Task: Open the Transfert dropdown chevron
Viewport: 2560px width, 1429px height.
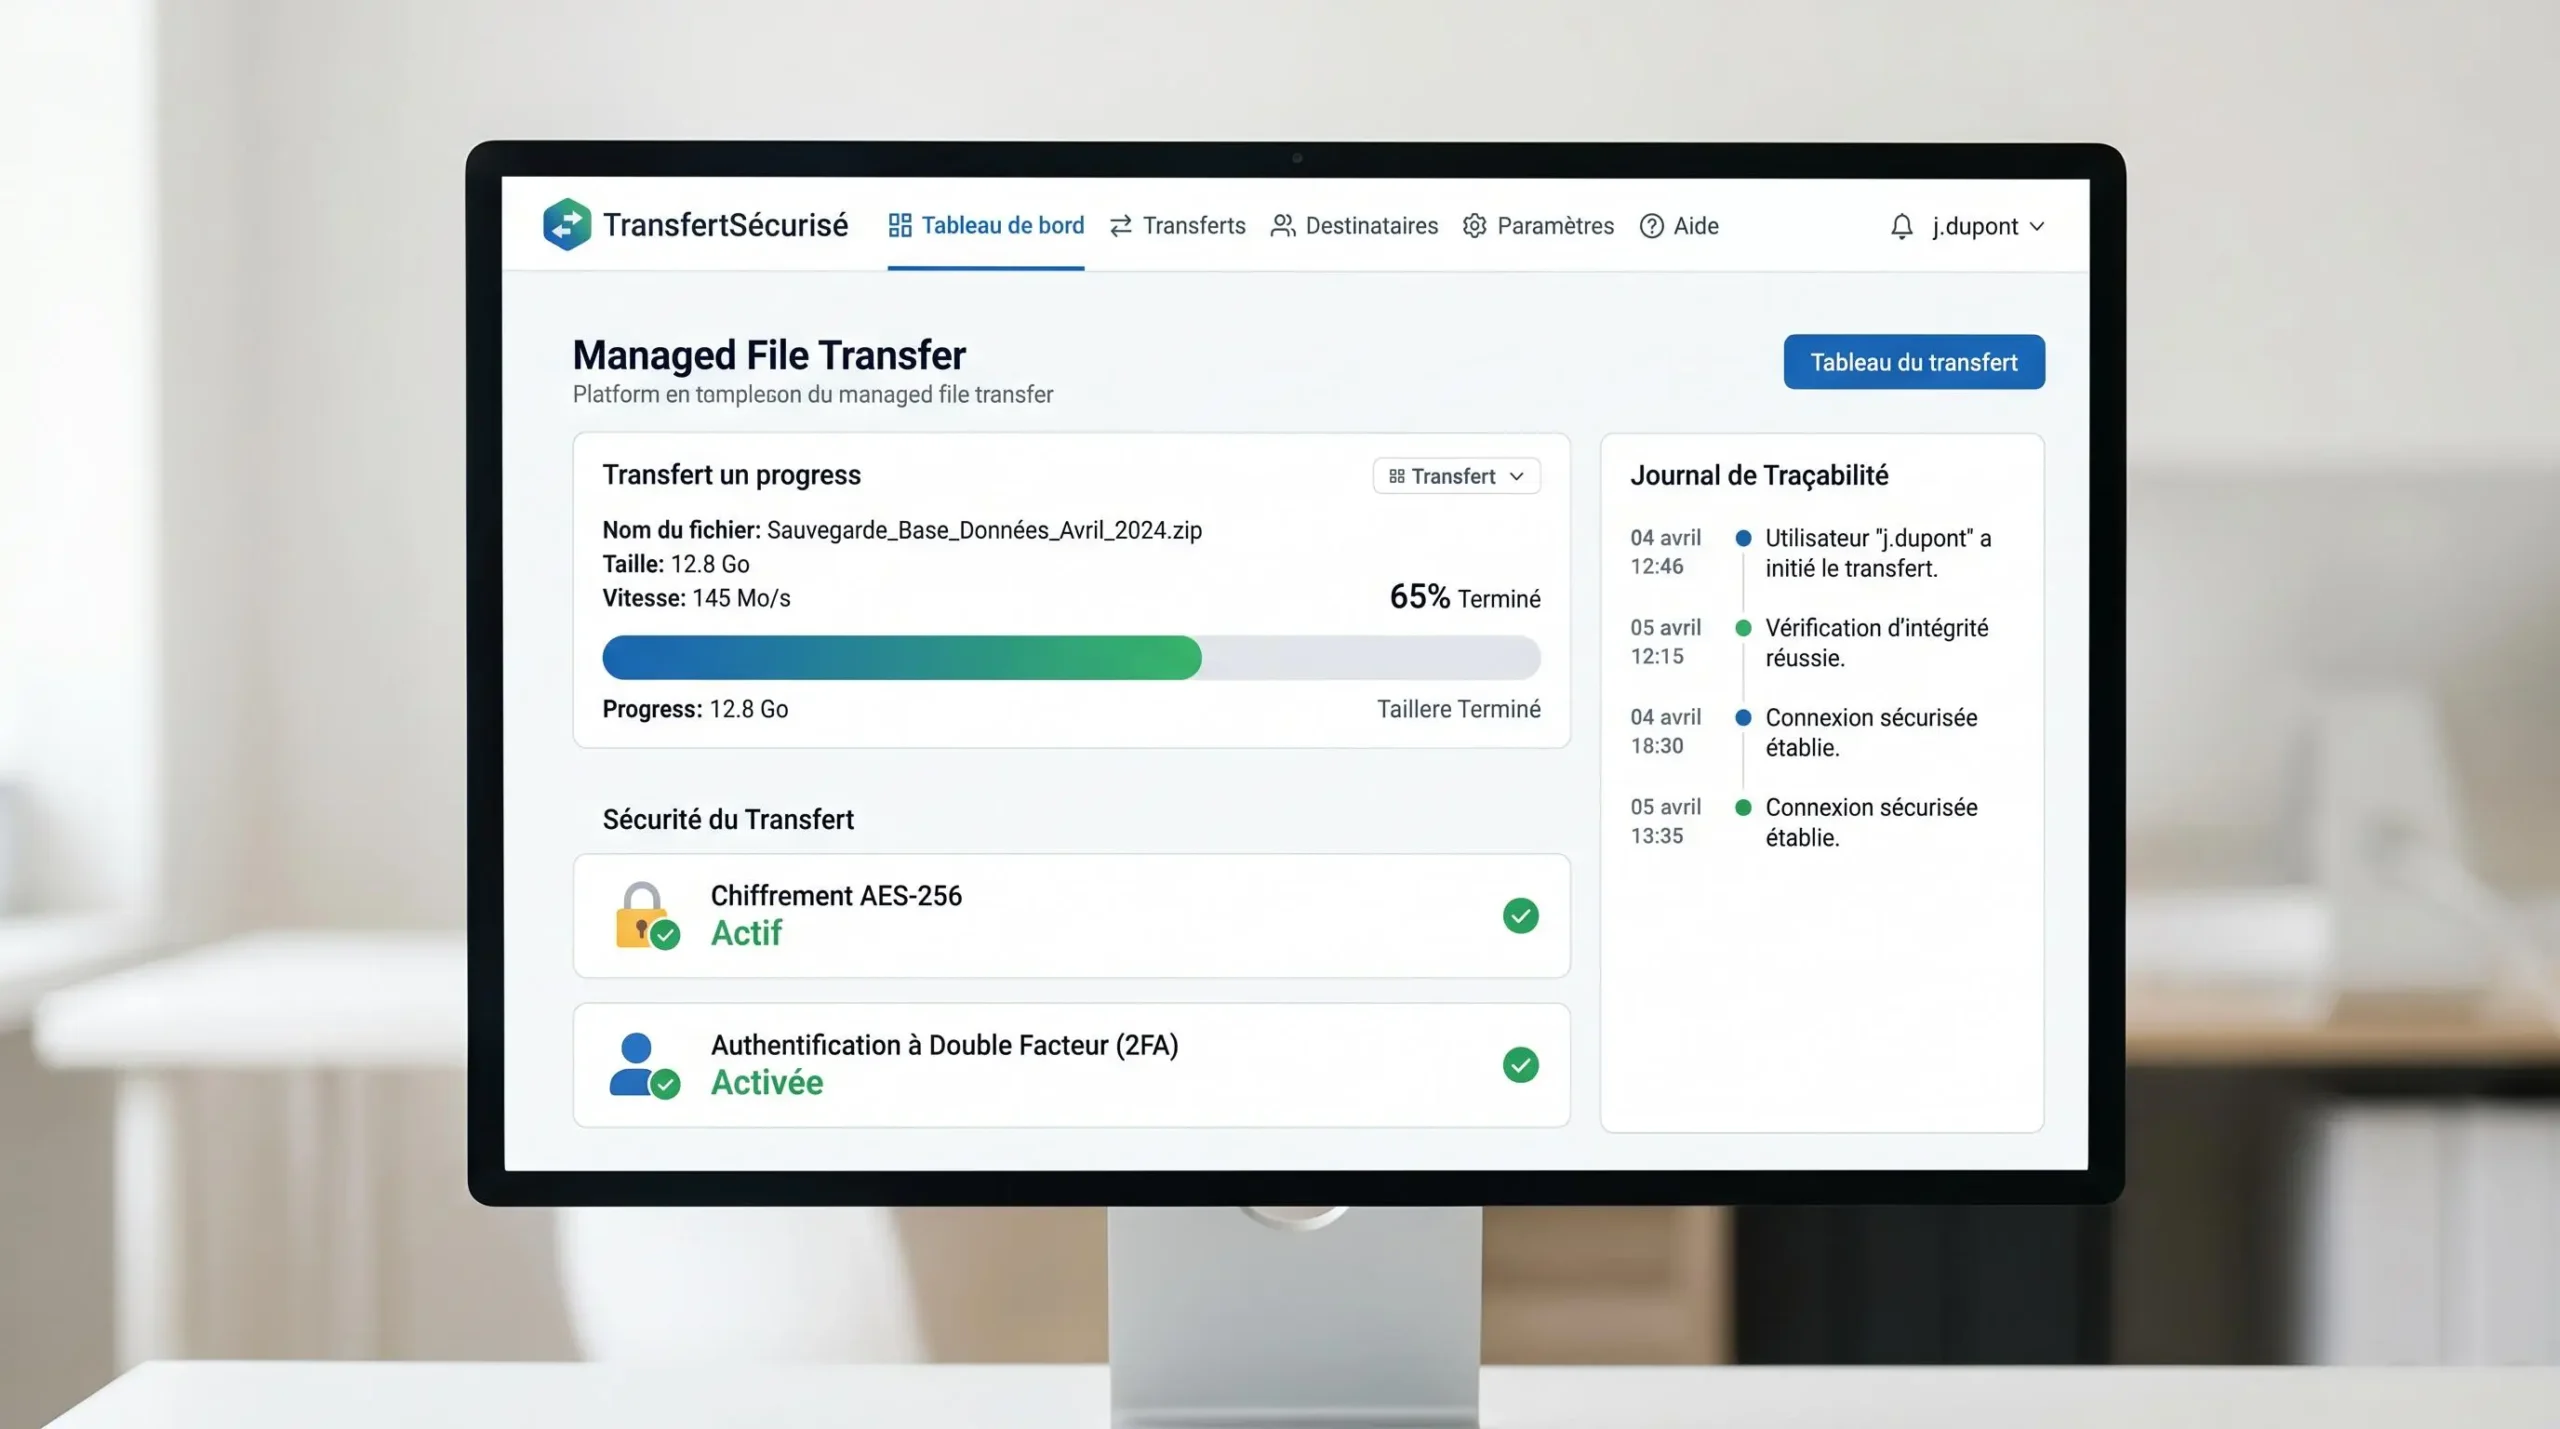Action: 1516,476
